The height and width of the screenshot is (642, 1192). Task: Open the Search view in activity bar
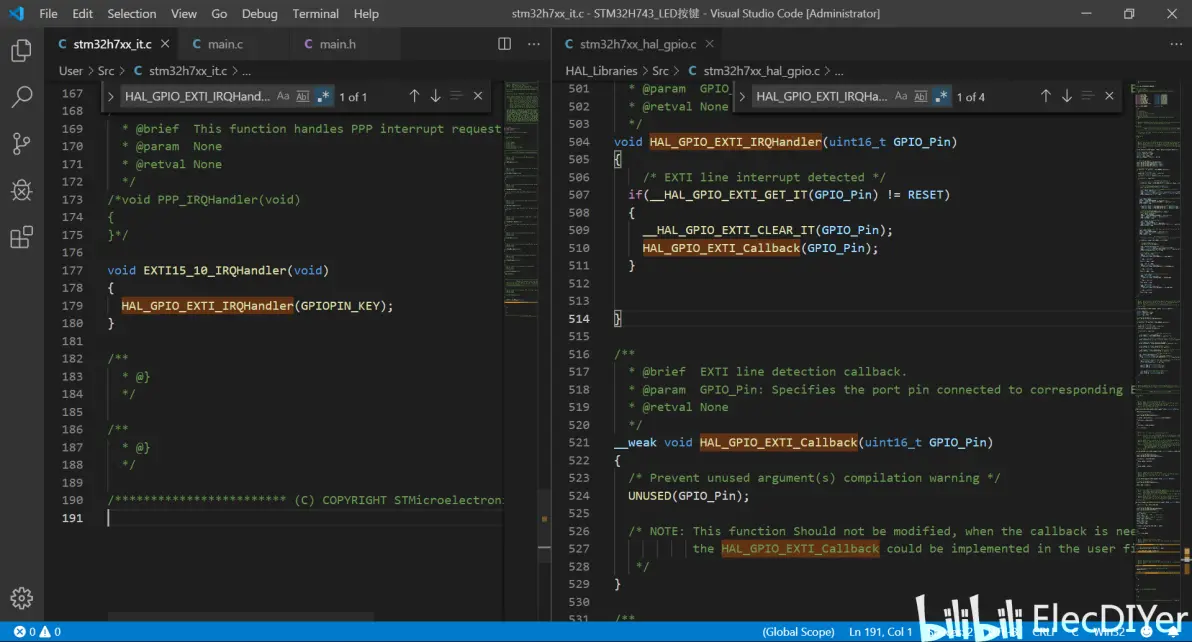(x=21, y=97)
